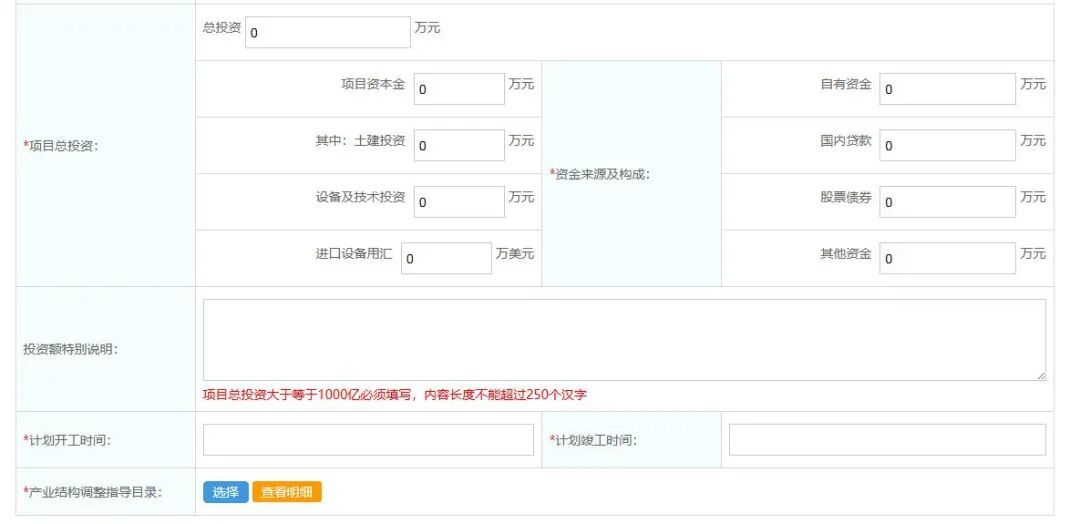Click the orange 查看明细 button

tap(287, 492)
